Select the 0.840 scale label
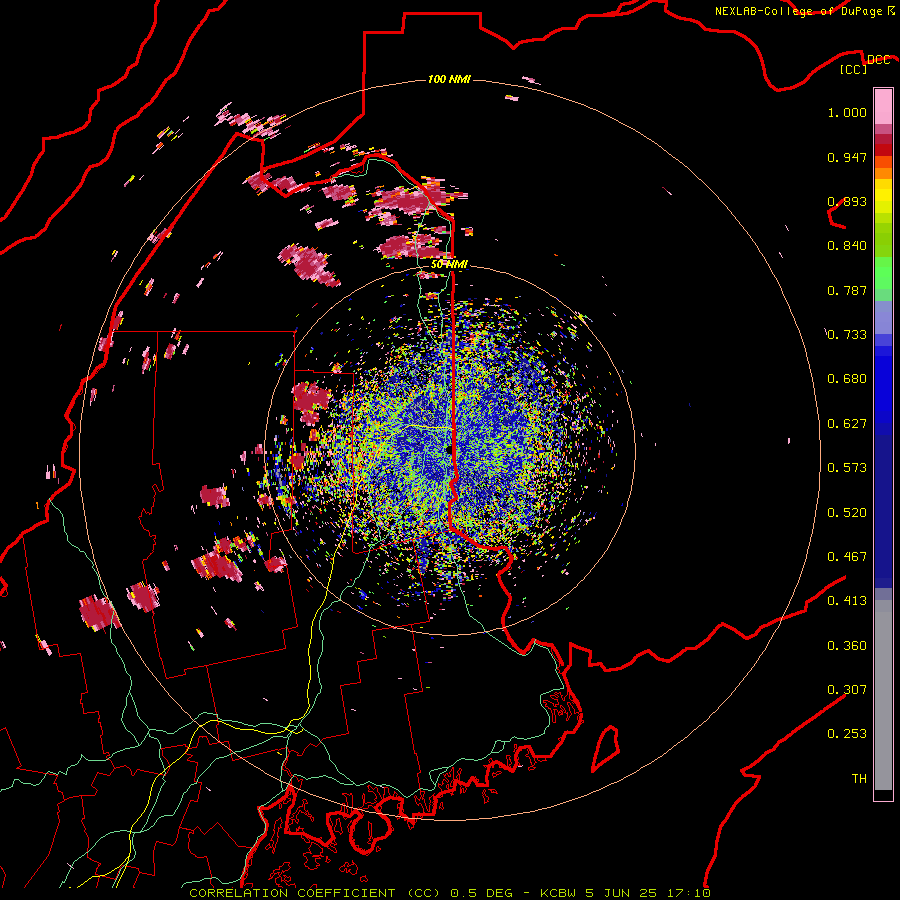Image resolution: width=900 pixels, height=900 pixels. click(x=847, y=246)
